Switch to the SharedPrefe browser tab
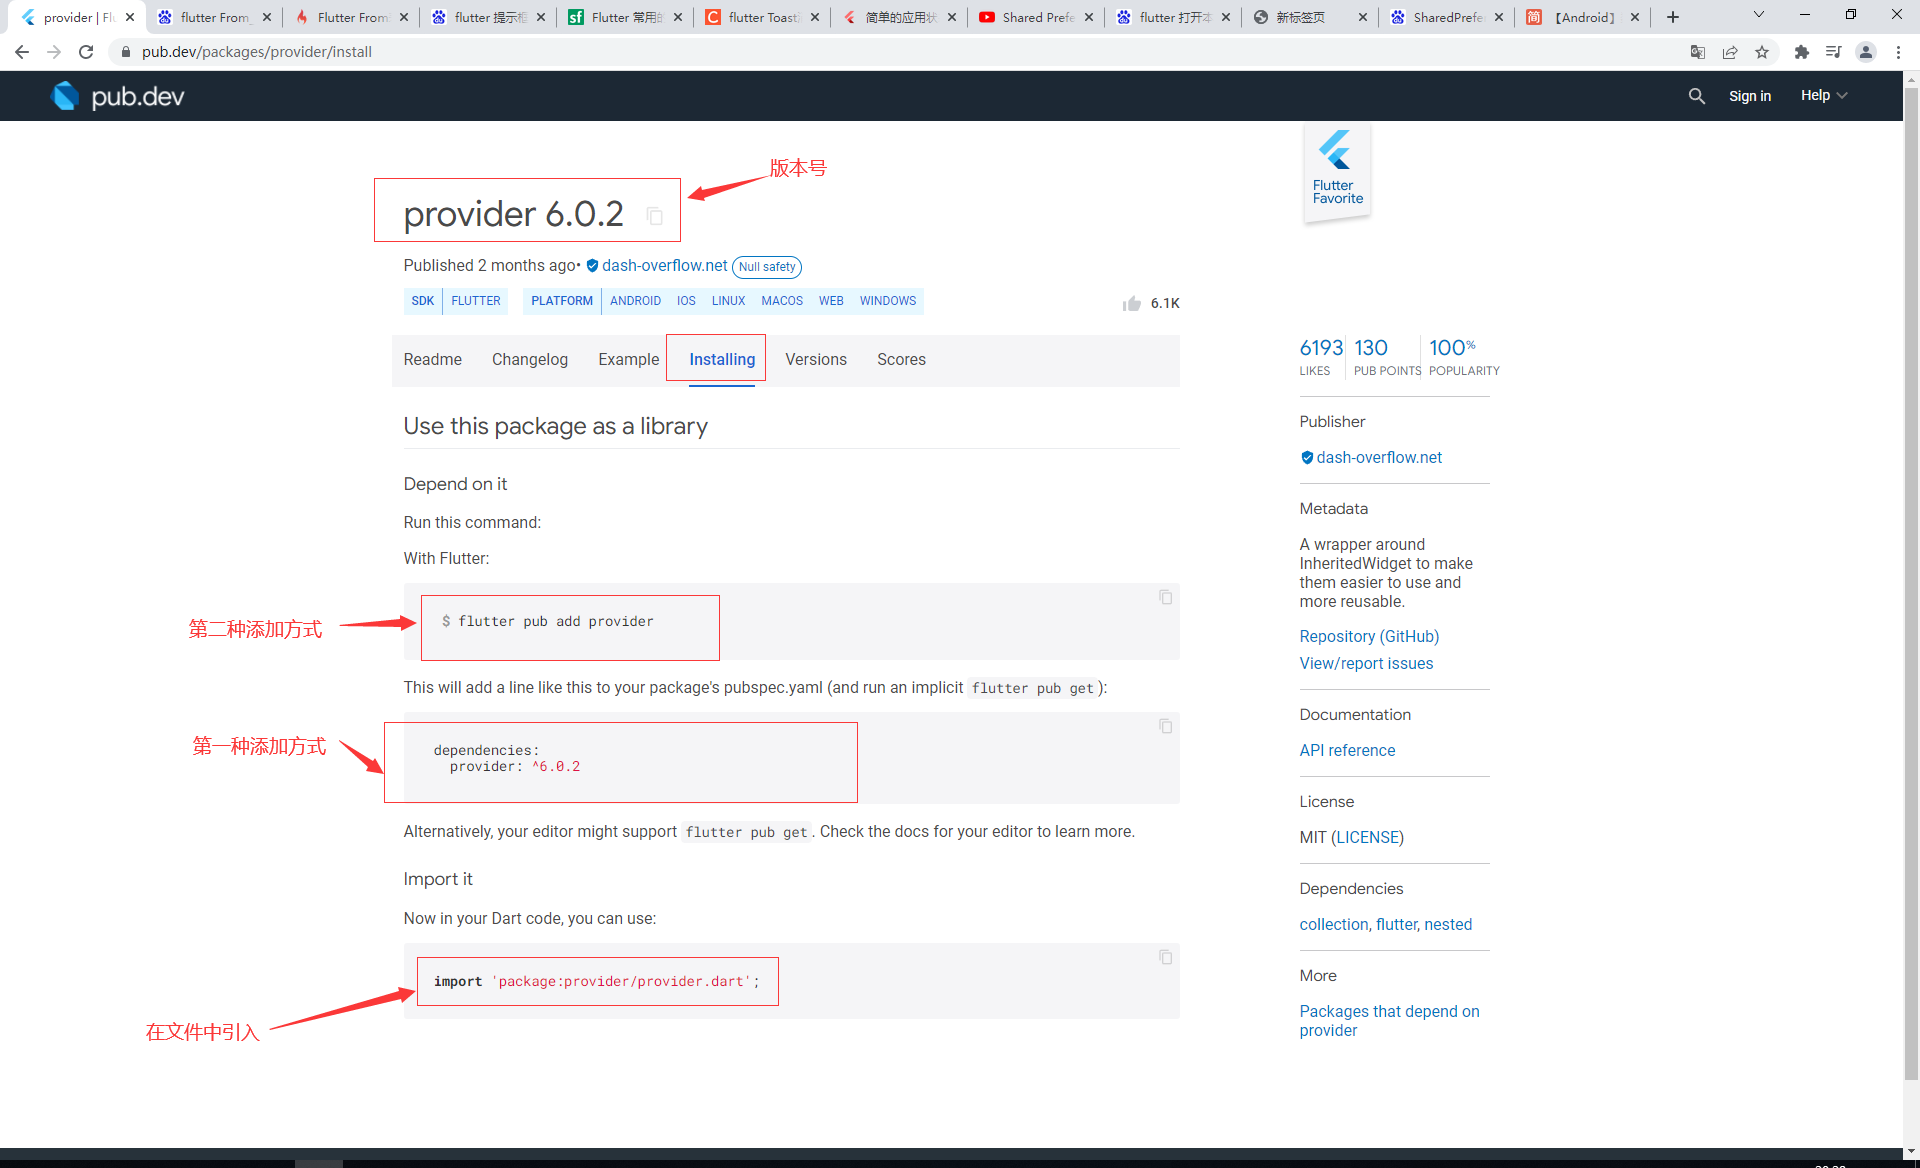Screen dimensions: 1920x1168 coord(1447,17)
